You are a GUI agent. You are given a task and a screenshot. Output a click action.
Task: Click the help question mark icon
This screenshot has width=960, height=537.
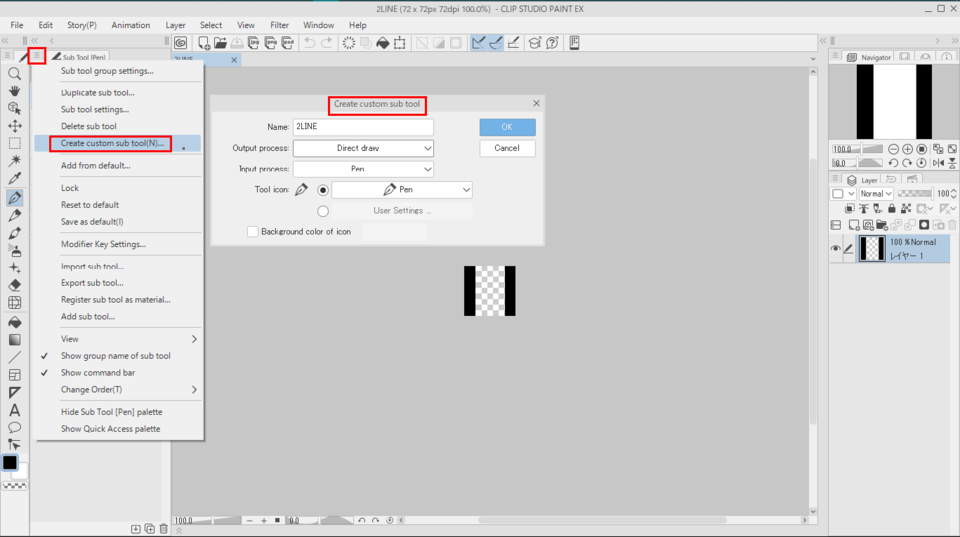tap(552, 43)
